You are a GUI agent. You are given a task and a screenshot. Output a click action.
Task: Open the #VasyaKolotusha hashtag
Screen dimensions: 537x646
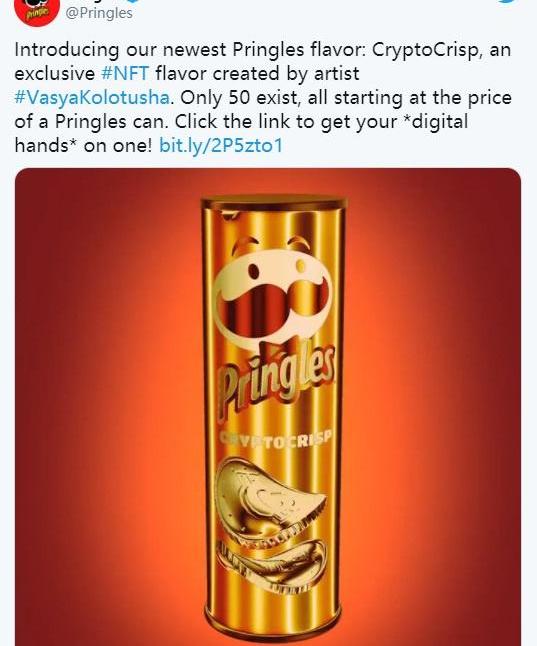tap(92, 98)
